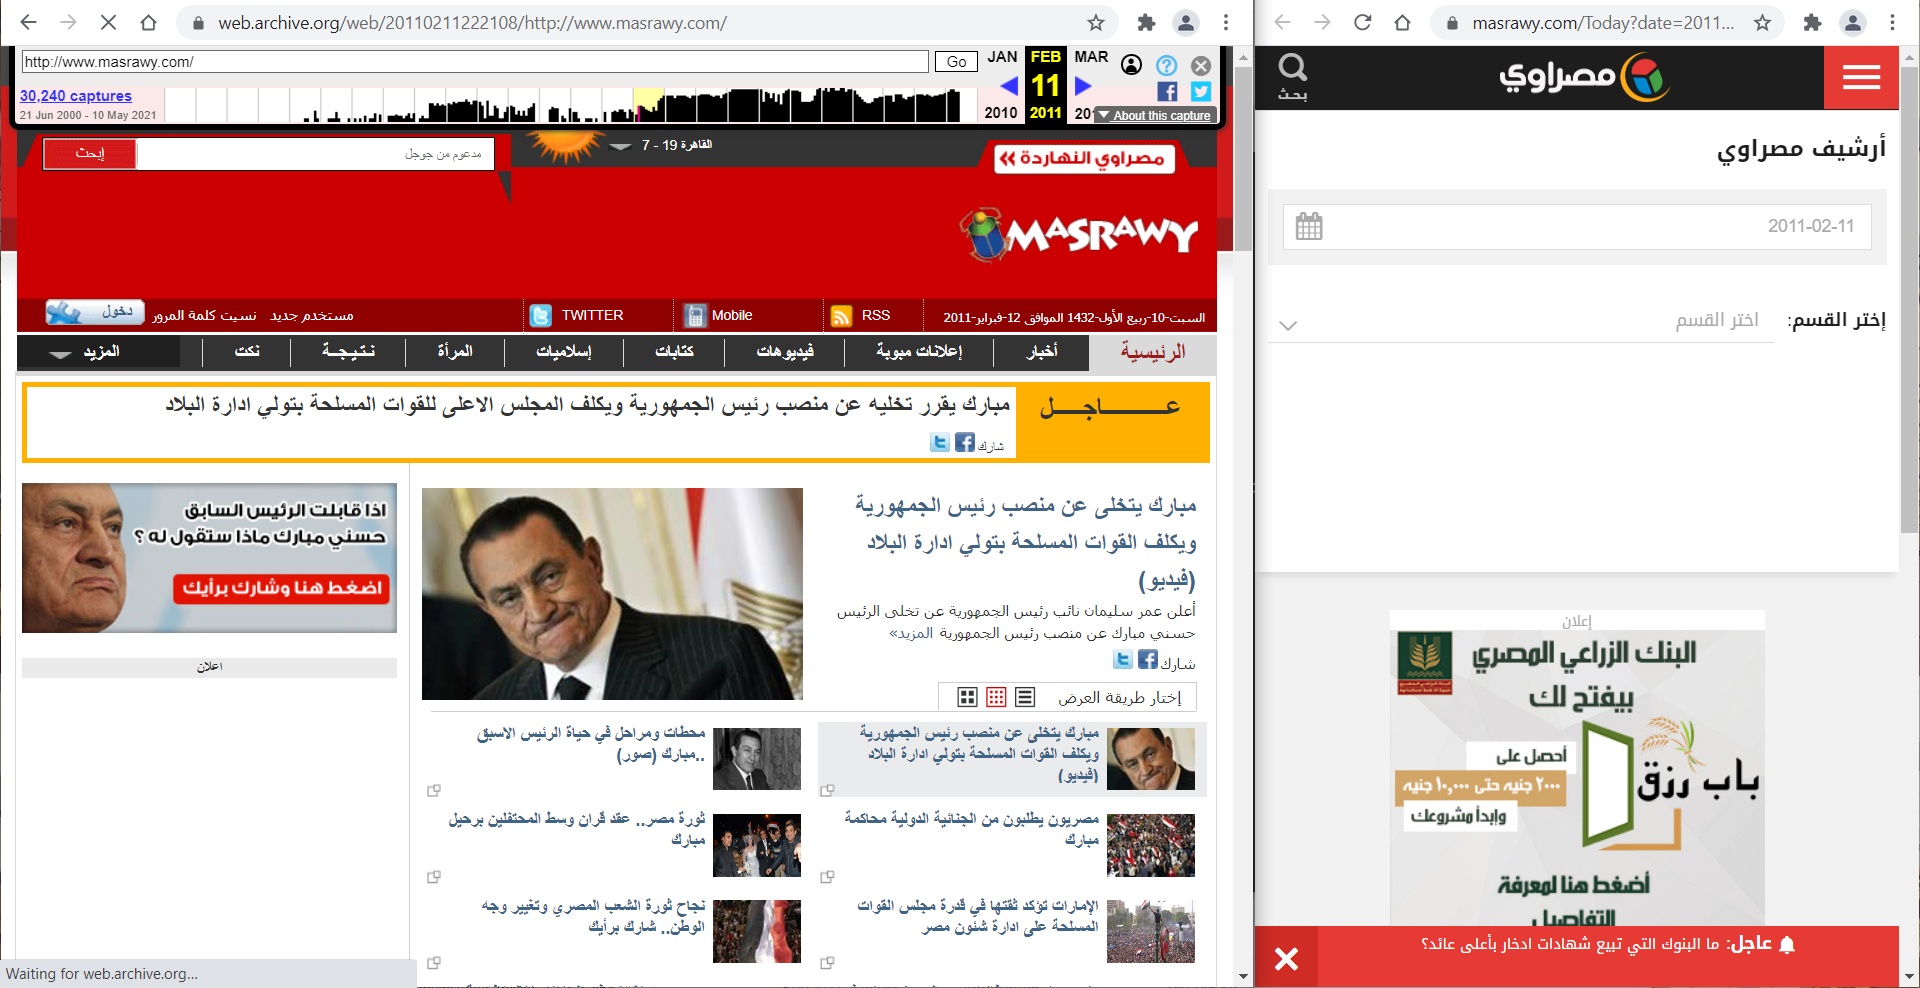Share the capture on Twitter from the Wayback toolbar
The width and height of the screenshot is (1920, 988).
[1201, 92]
